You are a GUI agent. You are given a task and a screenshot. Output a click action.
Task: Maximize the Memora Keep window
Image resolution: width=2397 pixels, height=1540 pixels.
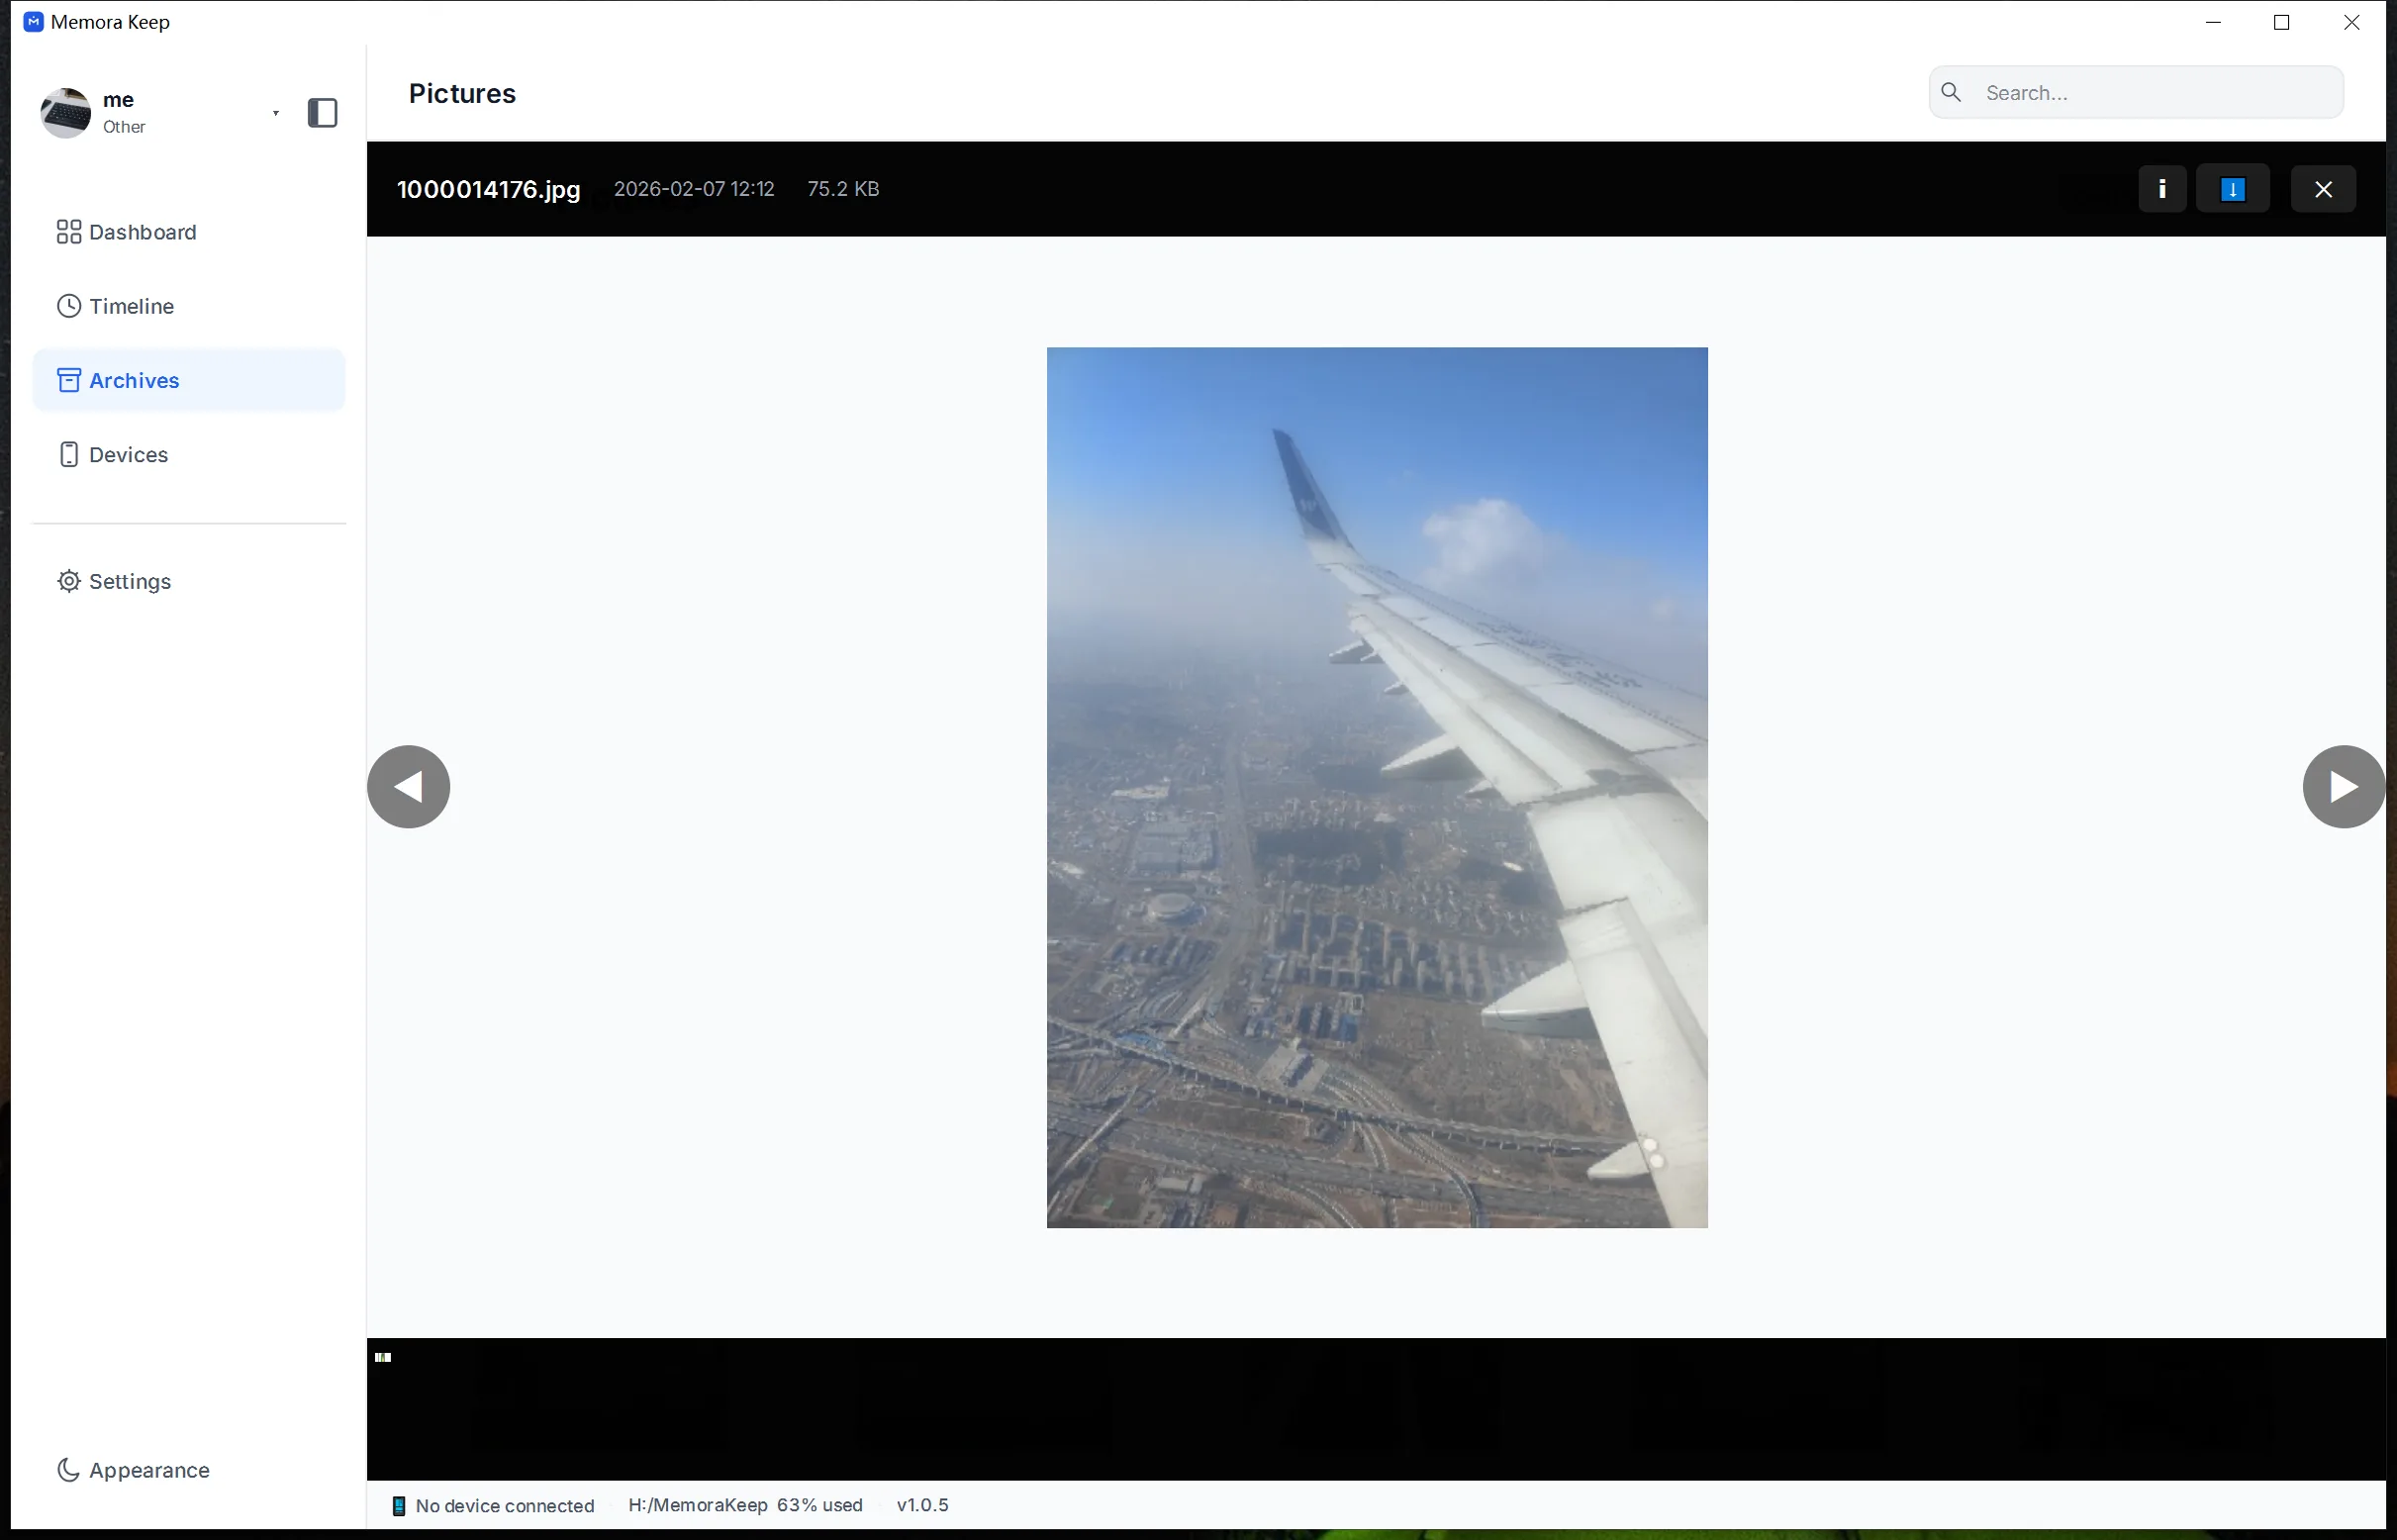2281,22
